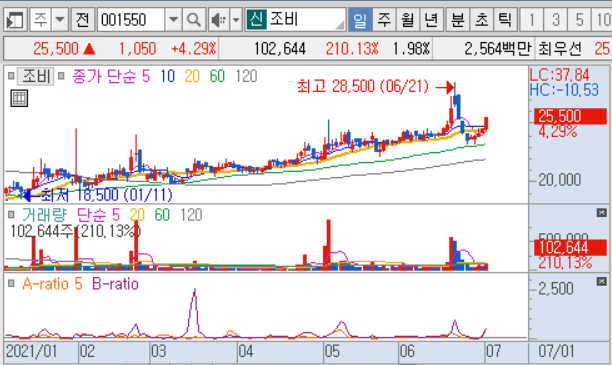Click the A-ratio 5 indicator label
612x365 pixels.
point(52,284)
